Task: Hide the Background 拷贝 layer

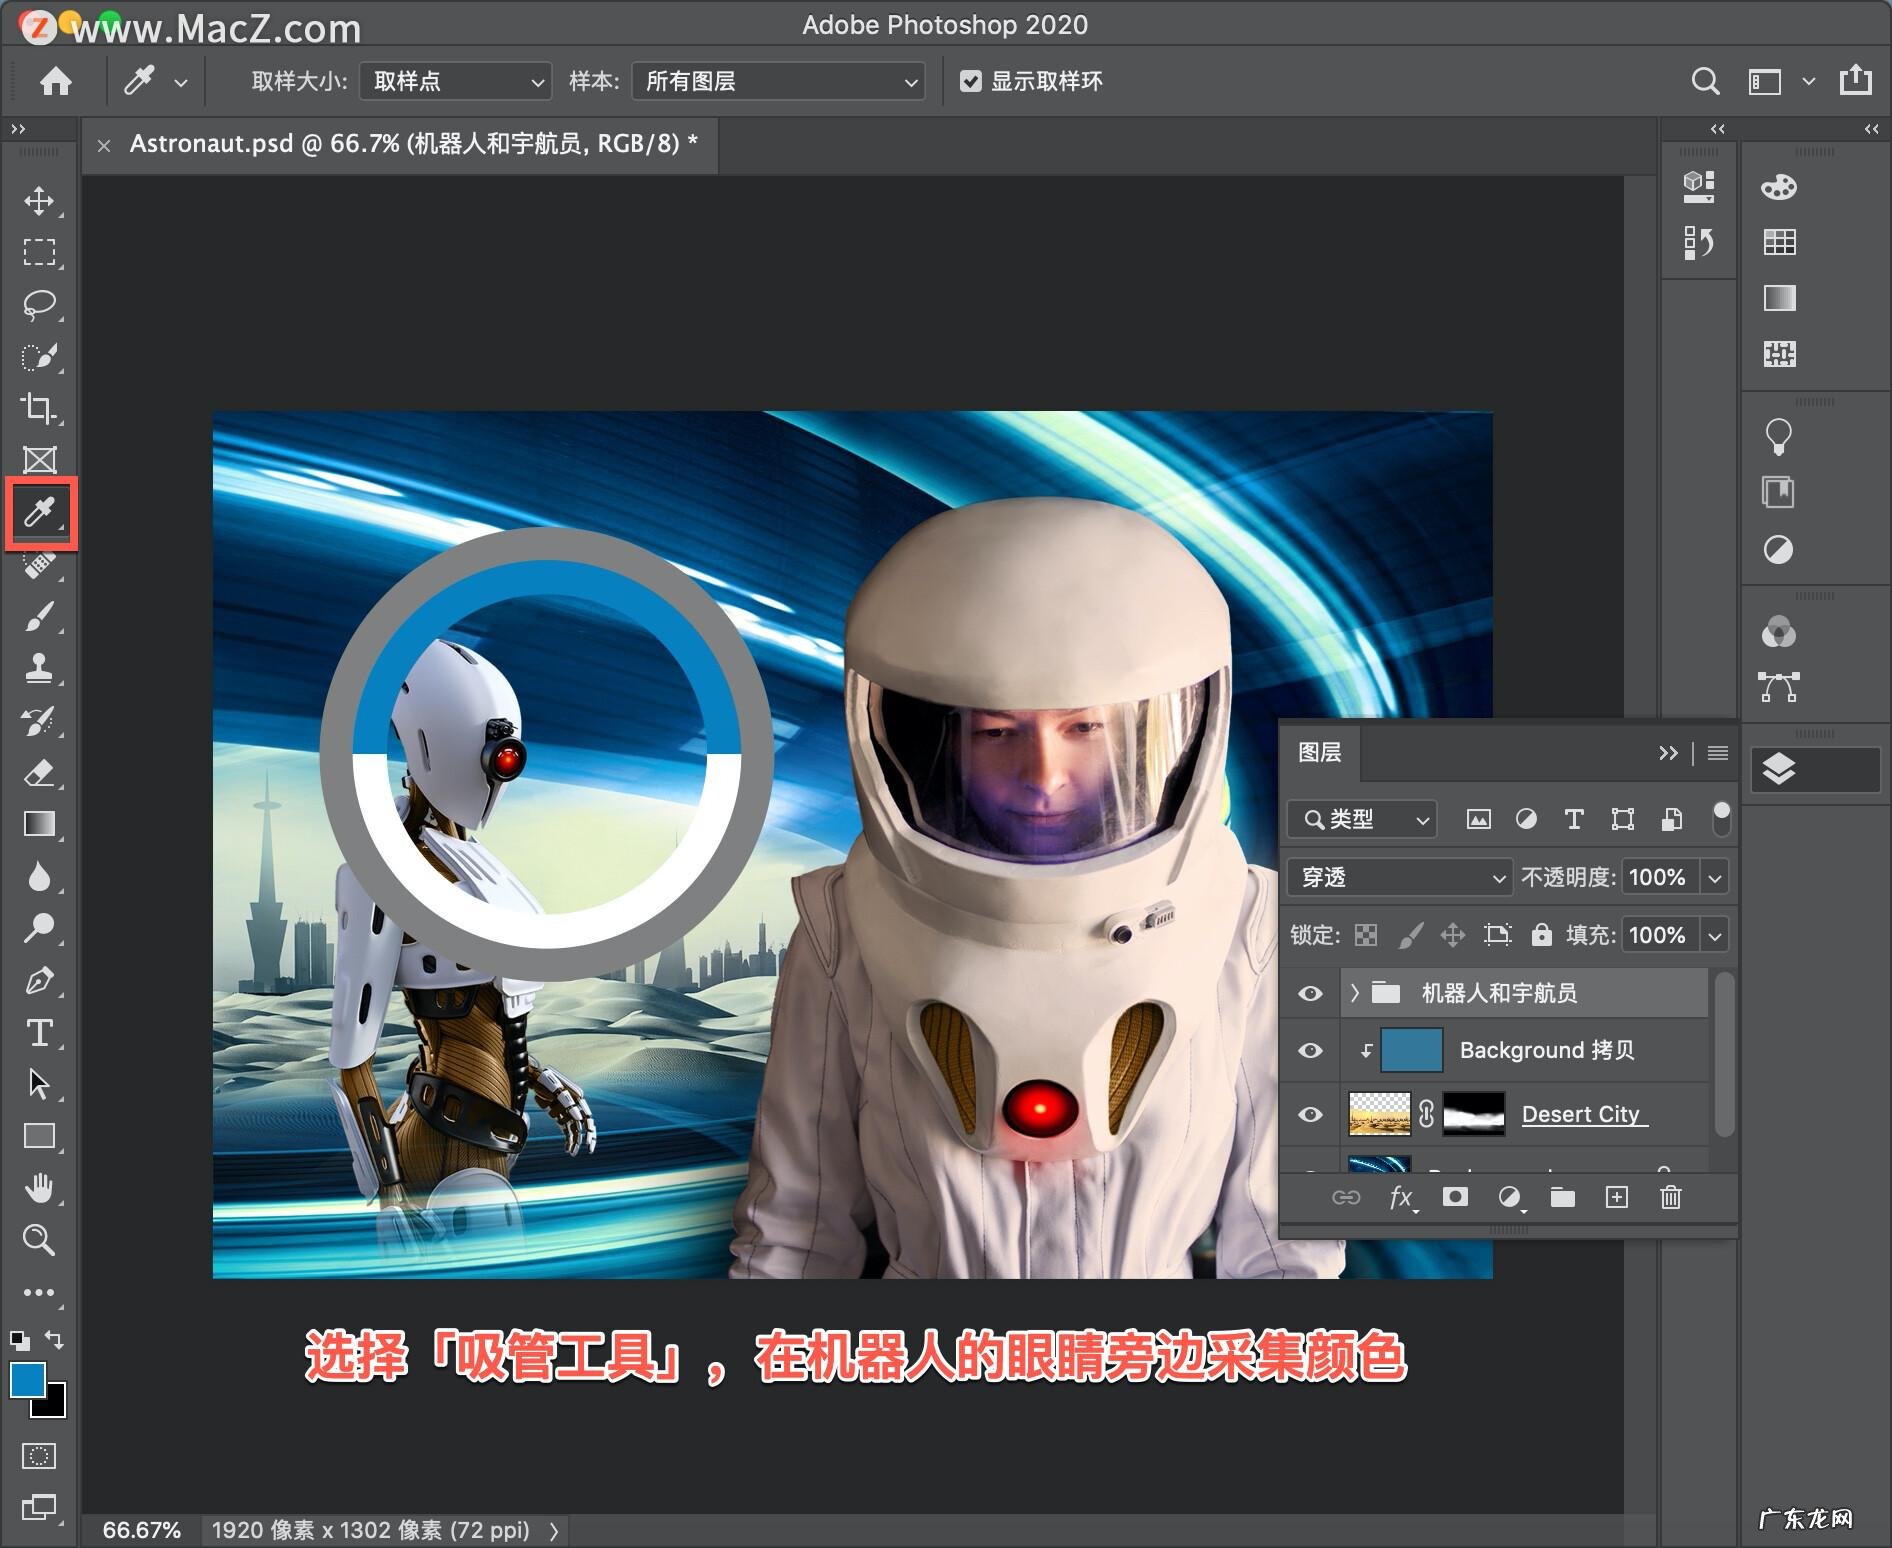Action: 1310,1051
